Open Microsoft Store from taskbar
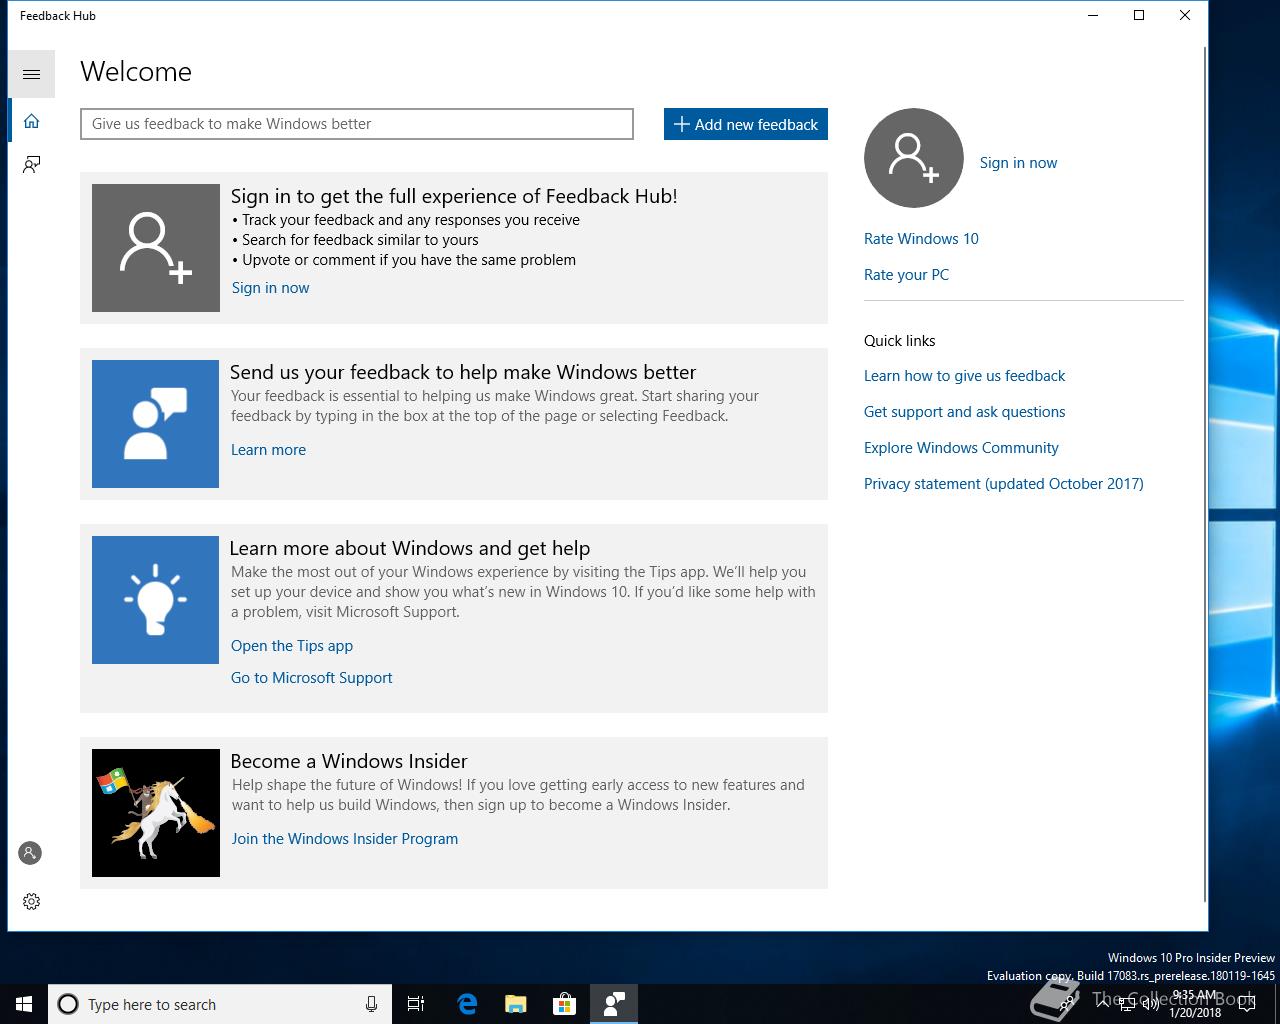Screen dimensions: 1280x1024 565,1004
